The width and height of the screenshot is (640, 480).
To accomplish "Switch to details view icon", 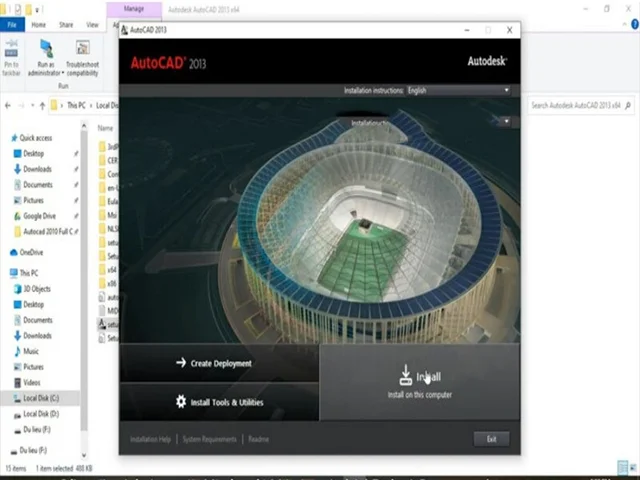I will (622, 467).
